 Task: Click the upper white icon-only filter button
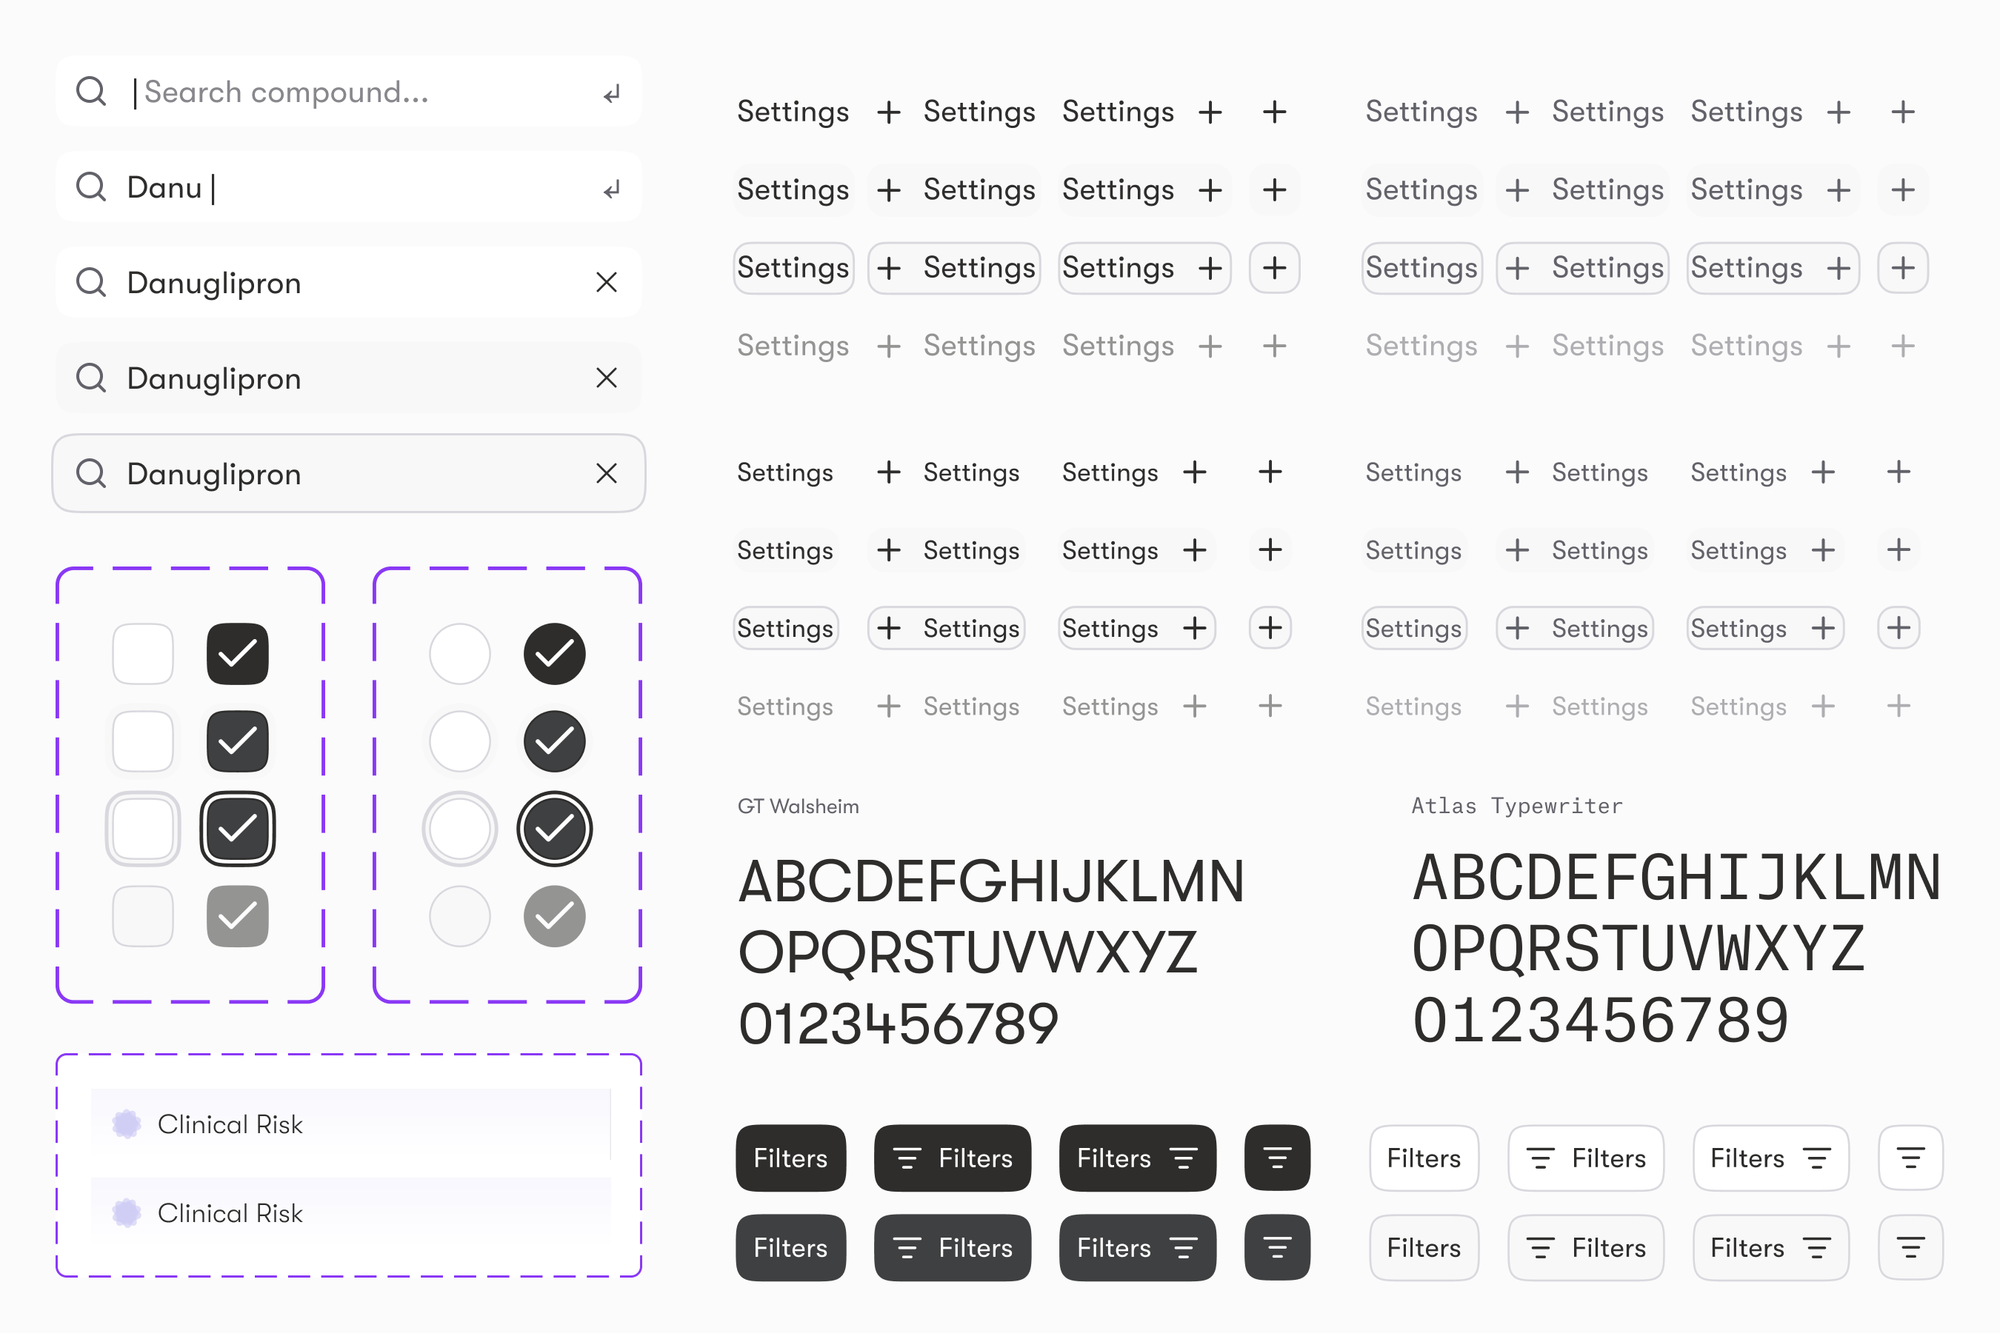point(1911,1158)
